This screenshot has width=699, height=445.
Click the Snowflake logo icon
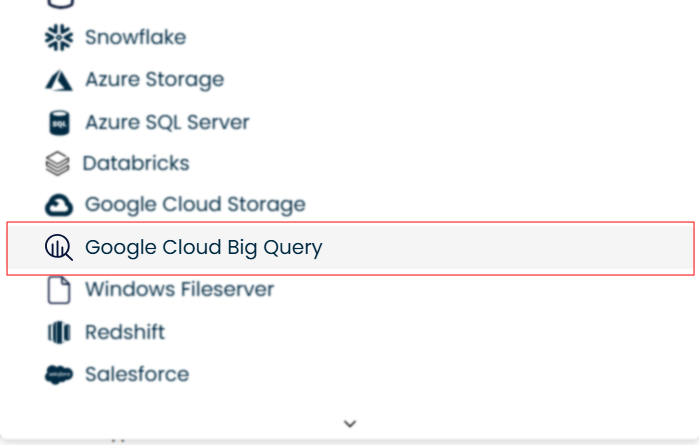[x=60, y=38]
